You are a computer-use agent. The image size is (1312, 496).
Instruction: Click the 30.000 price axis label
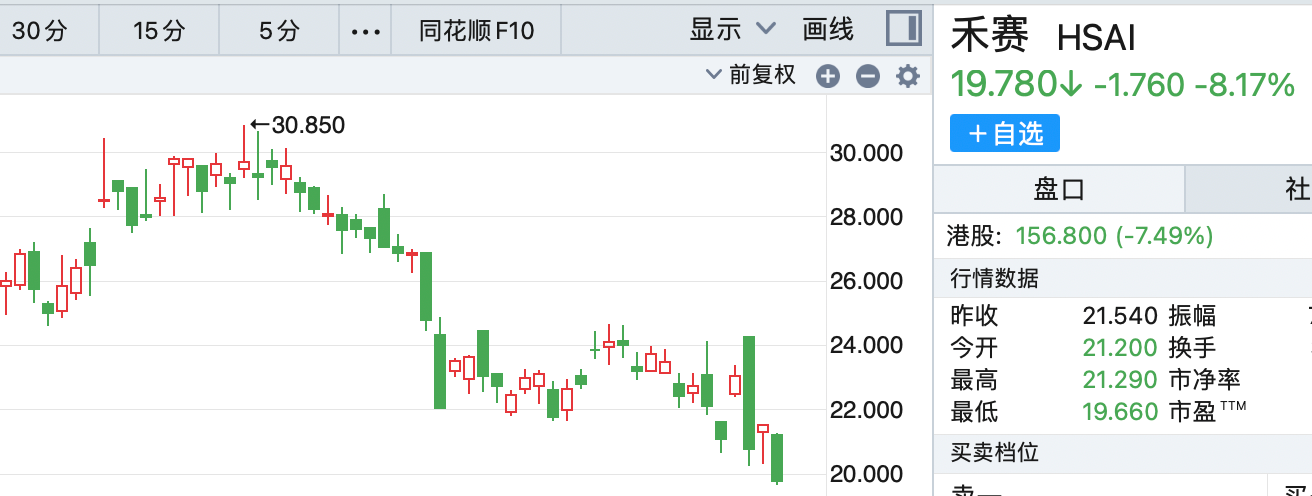click(x=866, y=153)
